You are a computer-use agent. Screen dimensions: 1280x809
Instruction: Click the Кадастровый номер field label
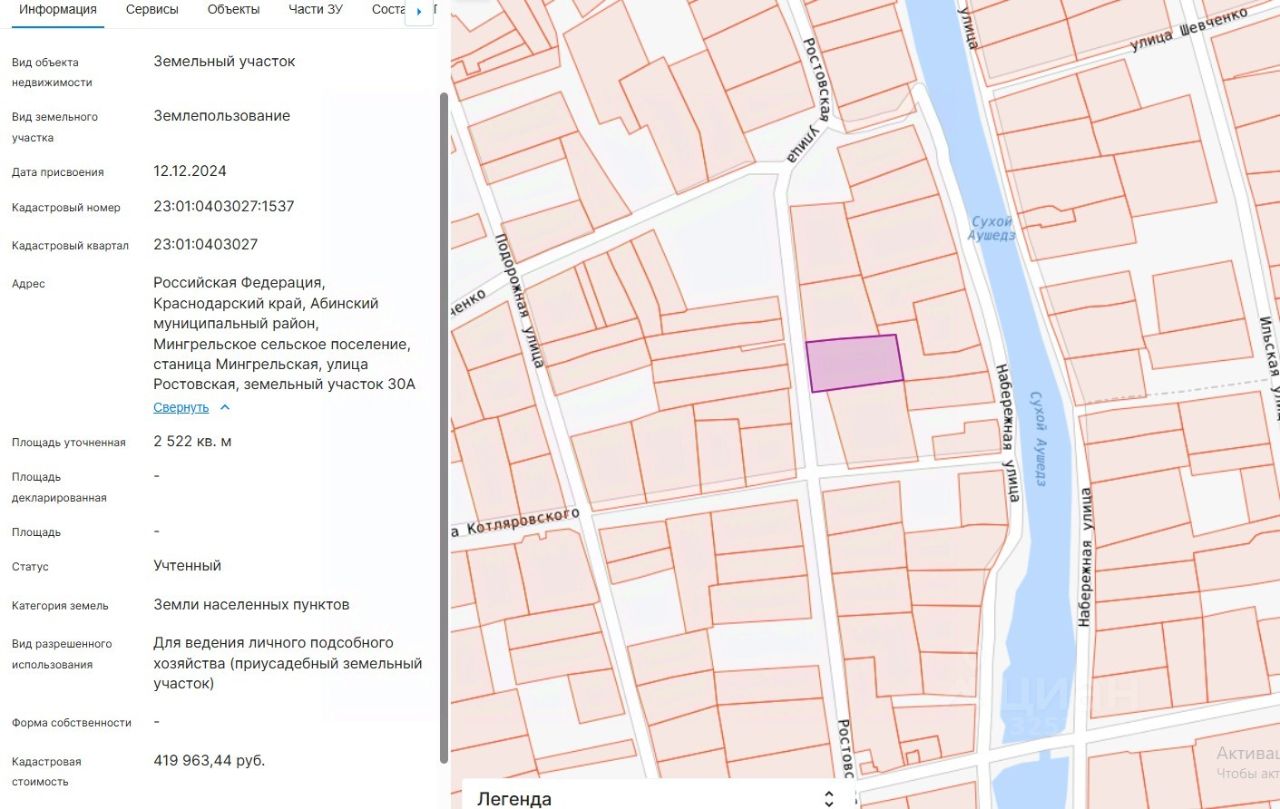click(x=66, y=208)
